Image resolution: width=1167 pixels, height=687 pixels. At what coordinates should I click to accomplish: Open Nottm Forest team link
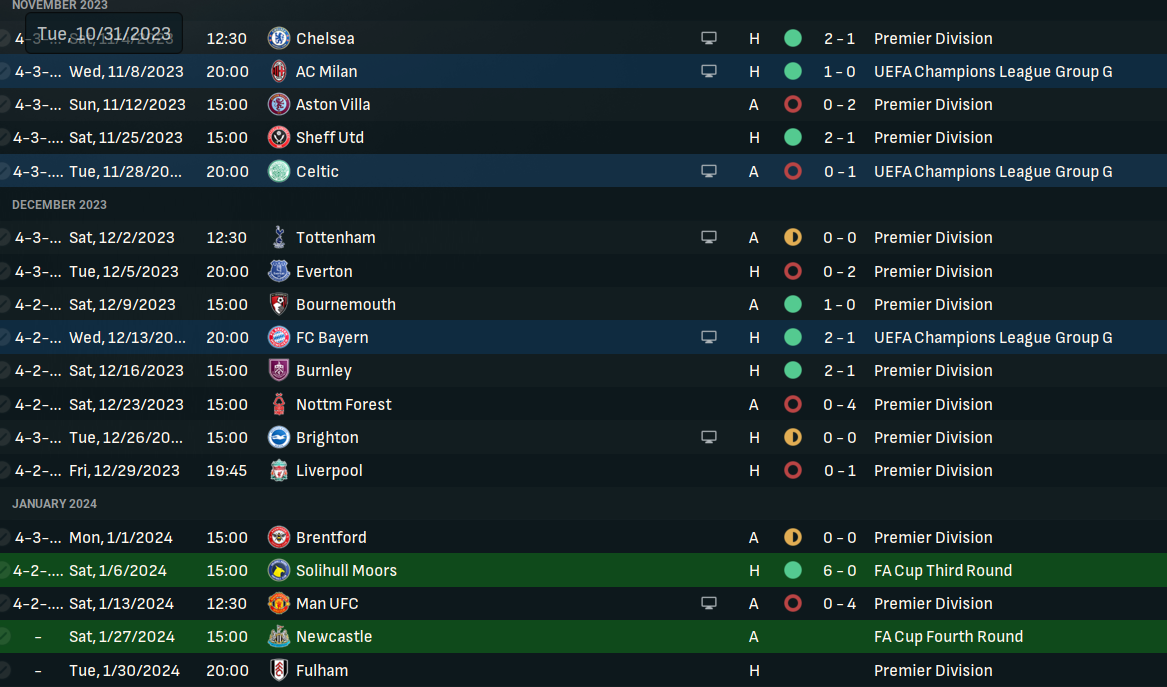[343, 404]
